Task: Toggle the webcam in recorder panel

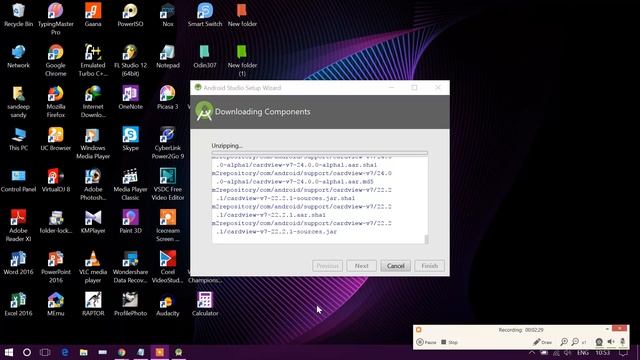Action: pyautogui.click(x=599, y=342)
